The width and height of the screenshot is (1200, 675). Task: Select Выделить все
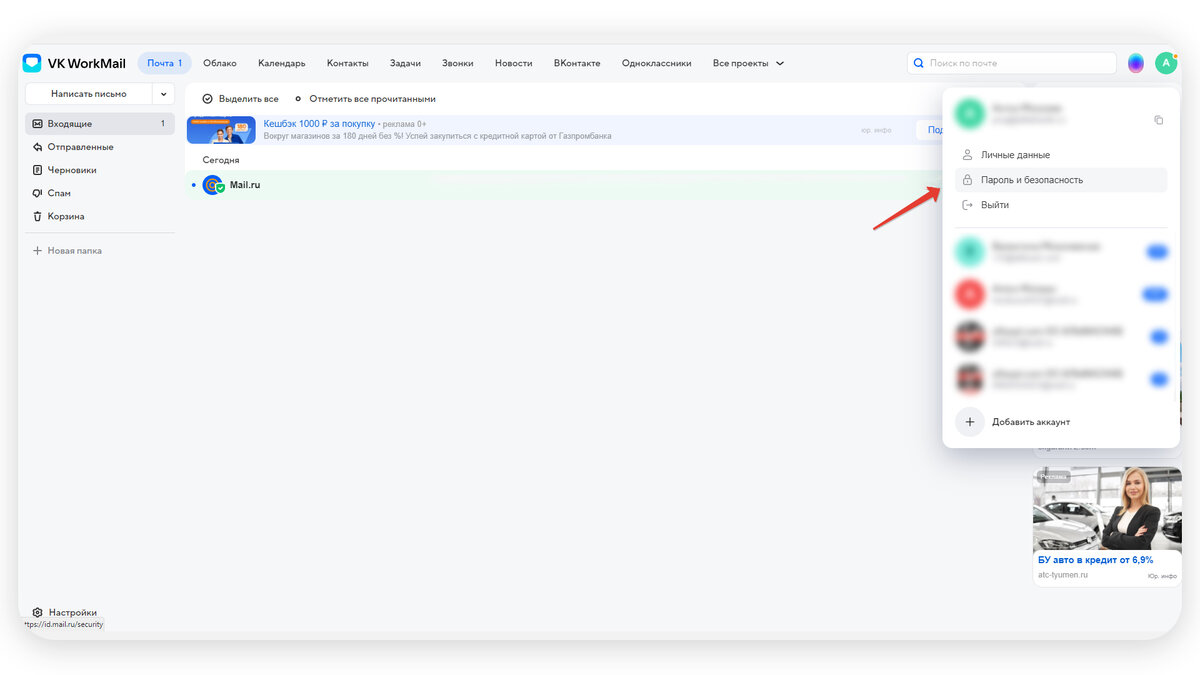coord(240,99)
